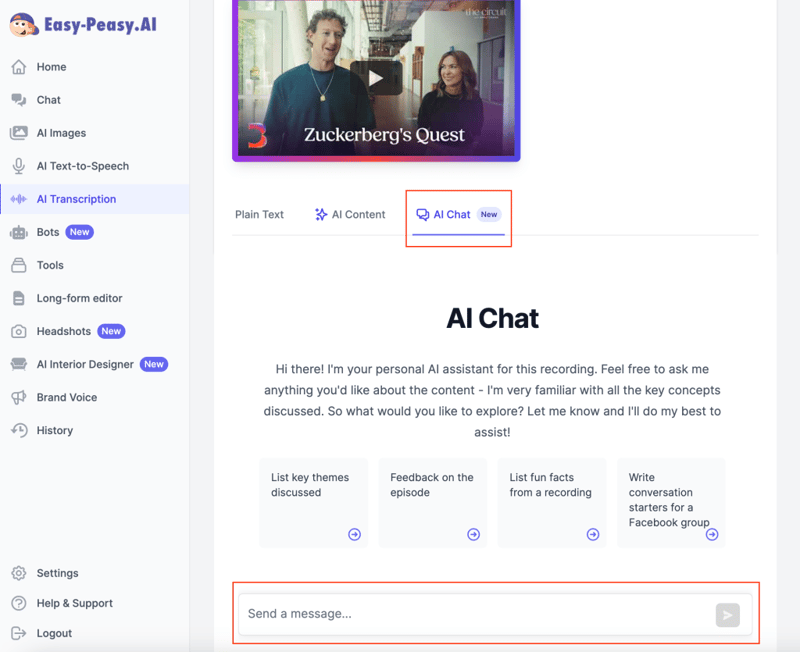Image resolution: width=800 pixels, height=652 pixels.
Task: Click the Home icon in the sidebar
Action: 18,67
